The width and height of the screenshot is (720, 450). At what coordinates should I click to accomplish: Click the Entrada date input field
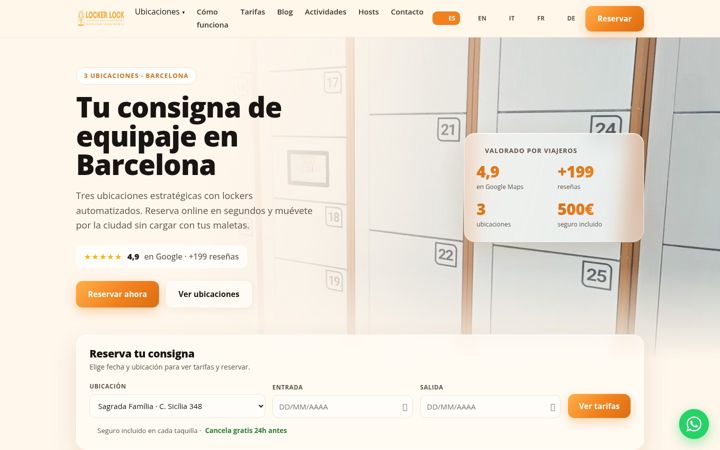pos(343,407)
